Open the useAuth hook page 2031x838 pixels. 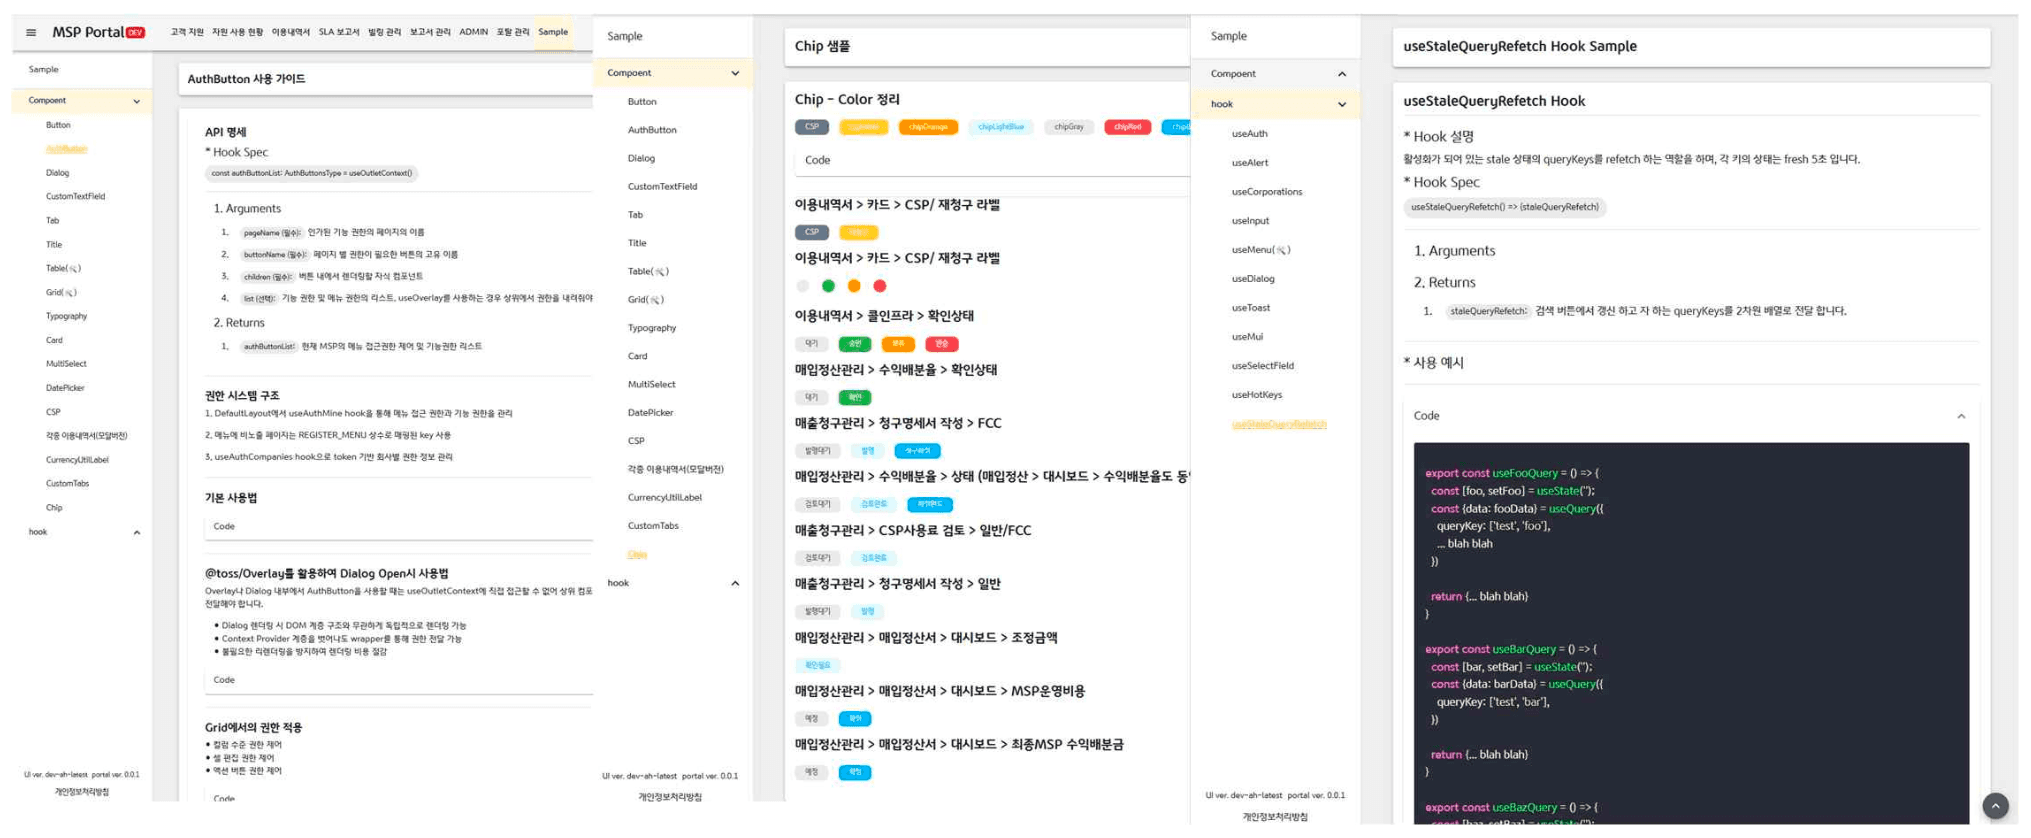[1249, 133]
